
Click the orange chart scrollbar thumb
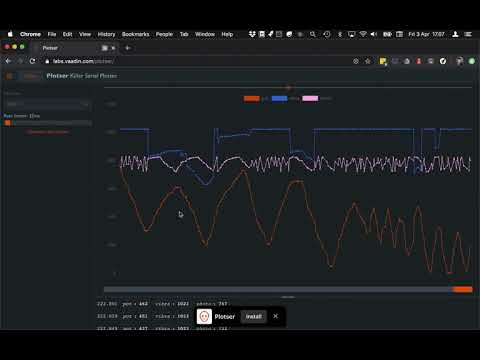(462, 289)
